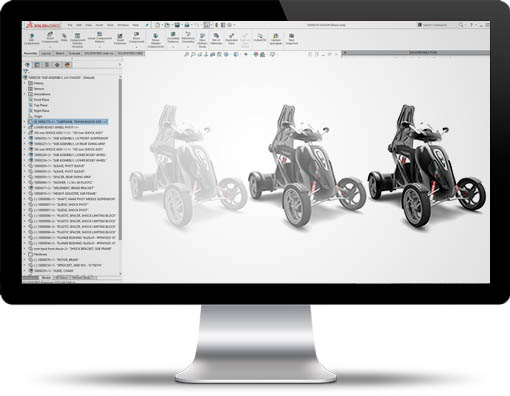Open the File menu

point(70,25)
